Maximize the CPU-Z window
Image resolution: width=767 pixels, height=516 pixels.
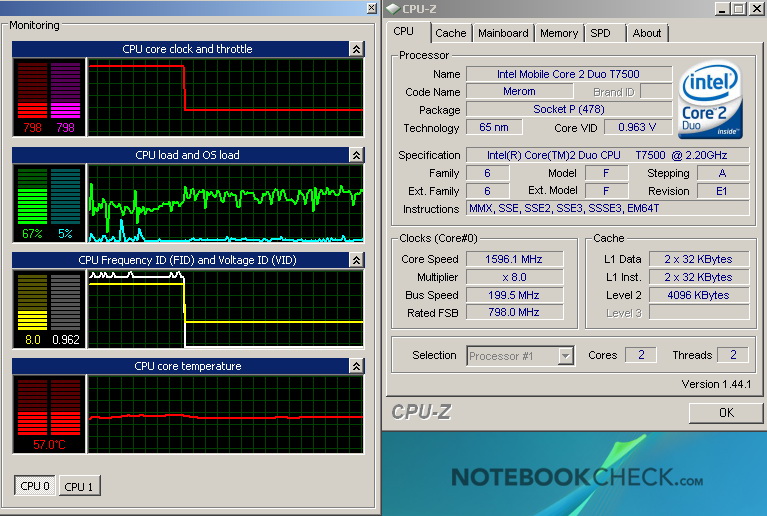point(739,8)
